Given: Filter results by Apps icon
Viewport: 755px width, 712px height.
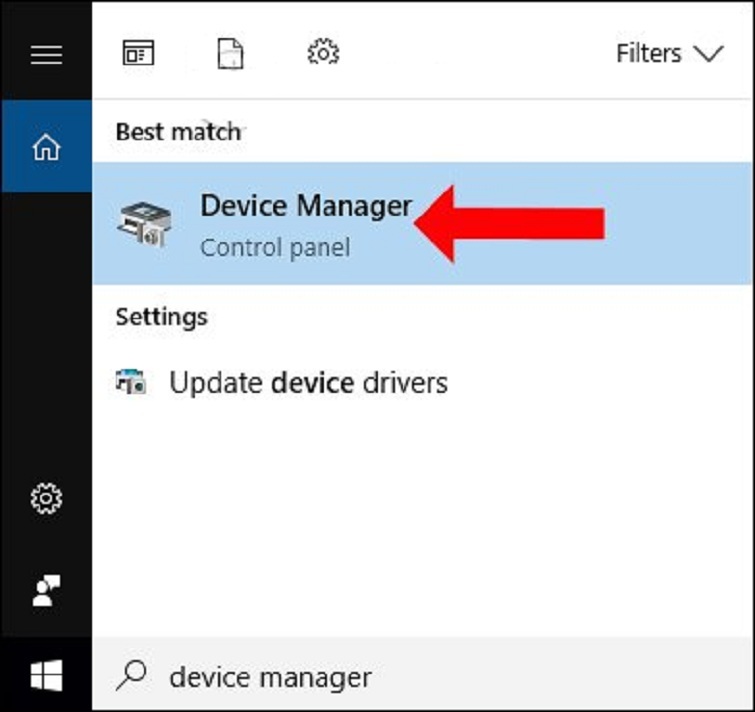Looking at the screenshot, I should point(138,53).
